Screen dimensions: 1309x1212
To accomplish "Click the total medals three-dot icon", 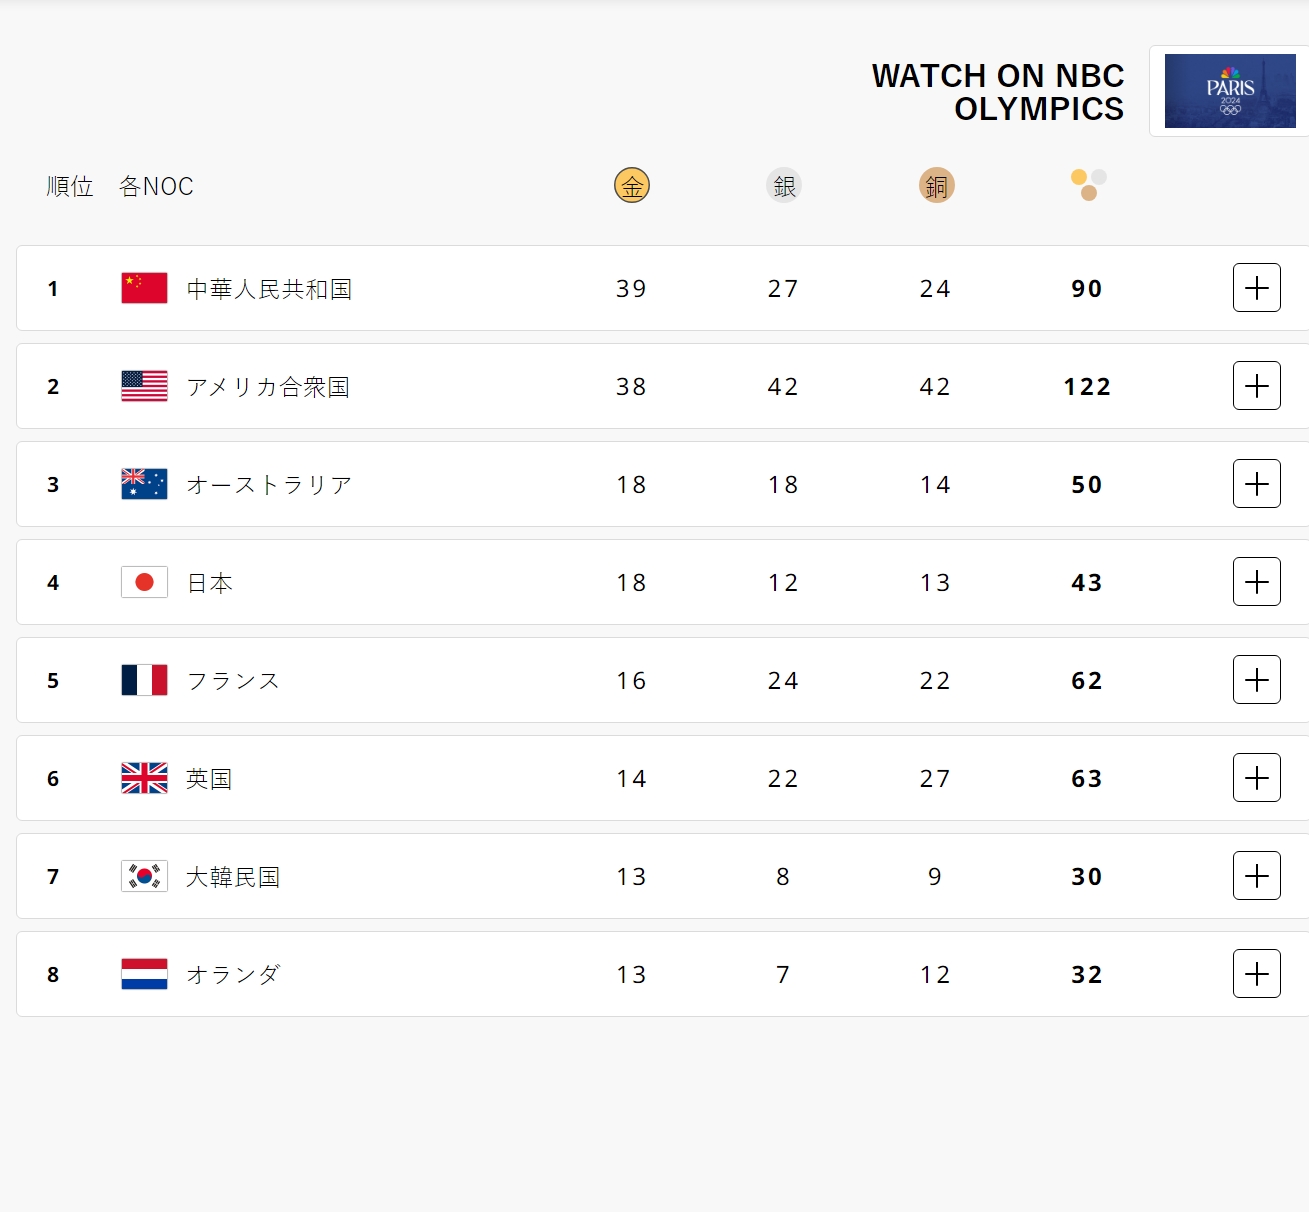I will coord(1089,185).
